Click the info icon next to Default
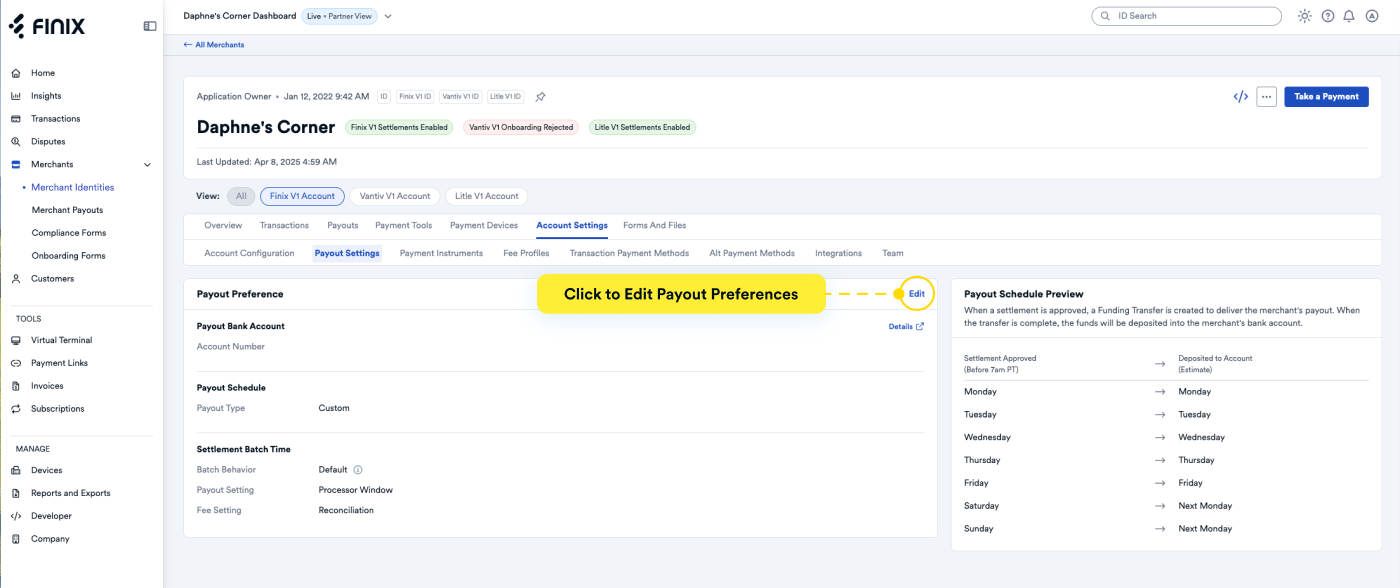The image size is (1400, 588). [x=358, y=470]
